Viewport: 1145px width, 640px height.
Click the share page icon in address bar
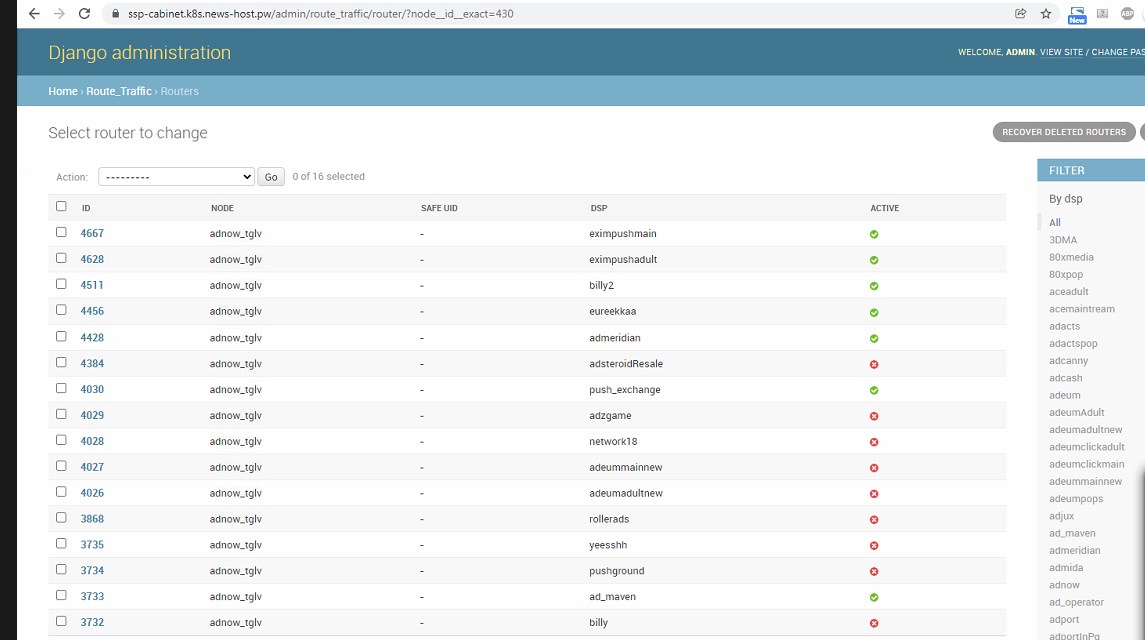coord(1020,14)
